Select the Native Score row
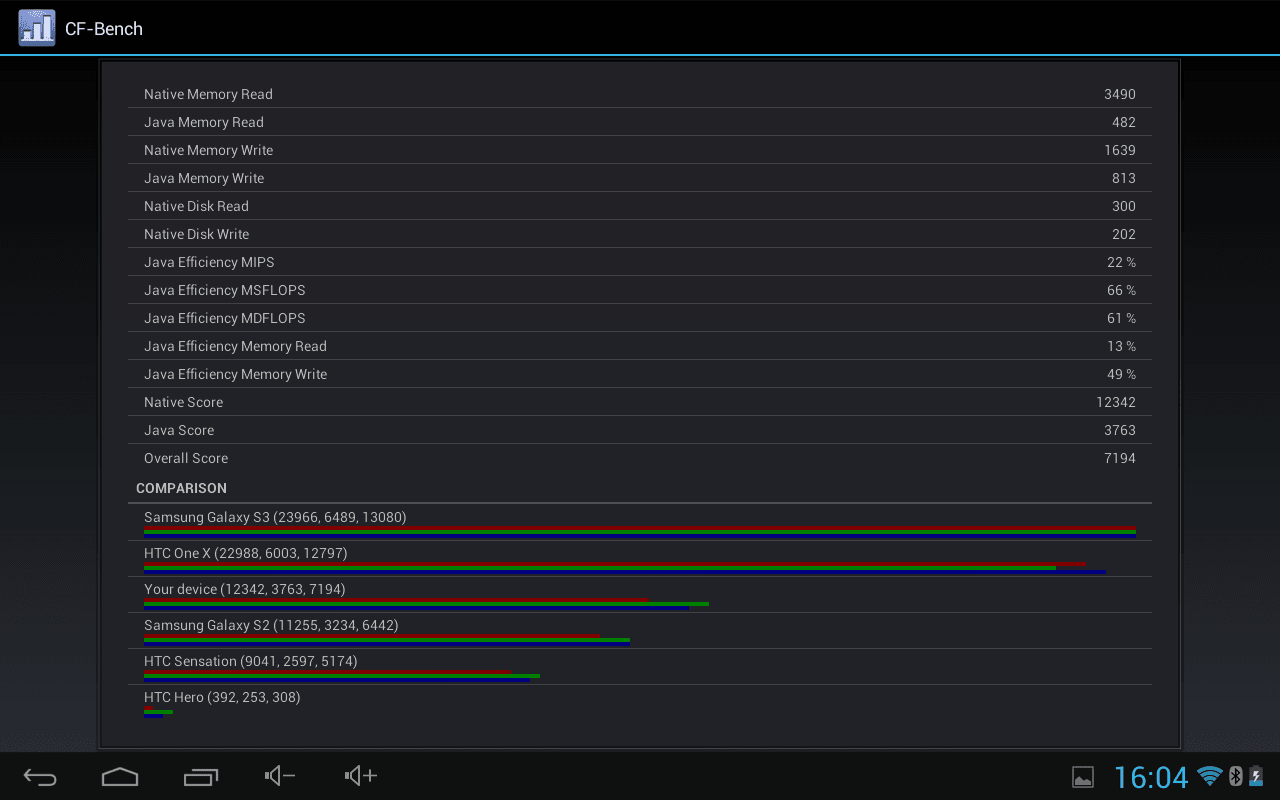This screenshot has height=800, width=1280. tap(640, 402)
